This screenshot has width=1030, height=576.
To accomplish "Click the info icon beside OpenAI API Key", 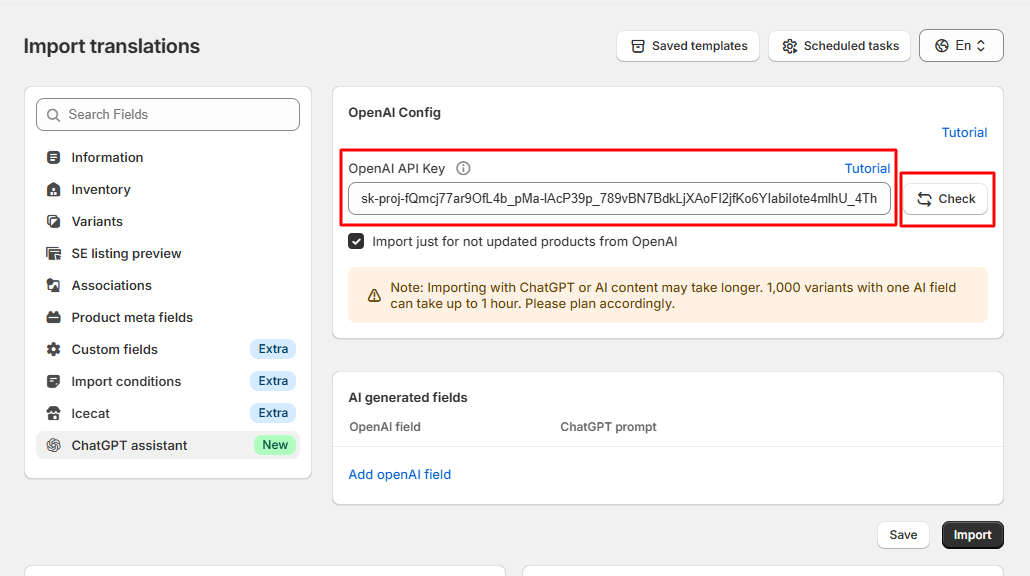I will pos(463,168).
